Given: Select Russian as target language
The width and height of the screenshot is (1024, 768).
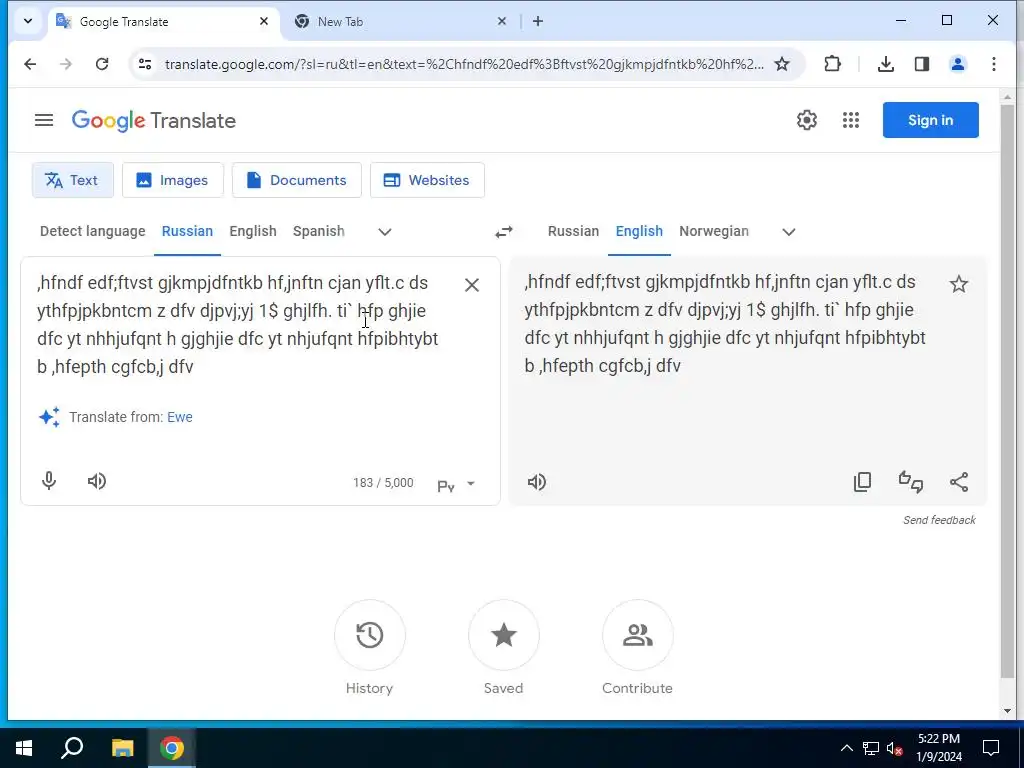Looking at the screenshot, I should pyautogui.click(x=573, y=231).
